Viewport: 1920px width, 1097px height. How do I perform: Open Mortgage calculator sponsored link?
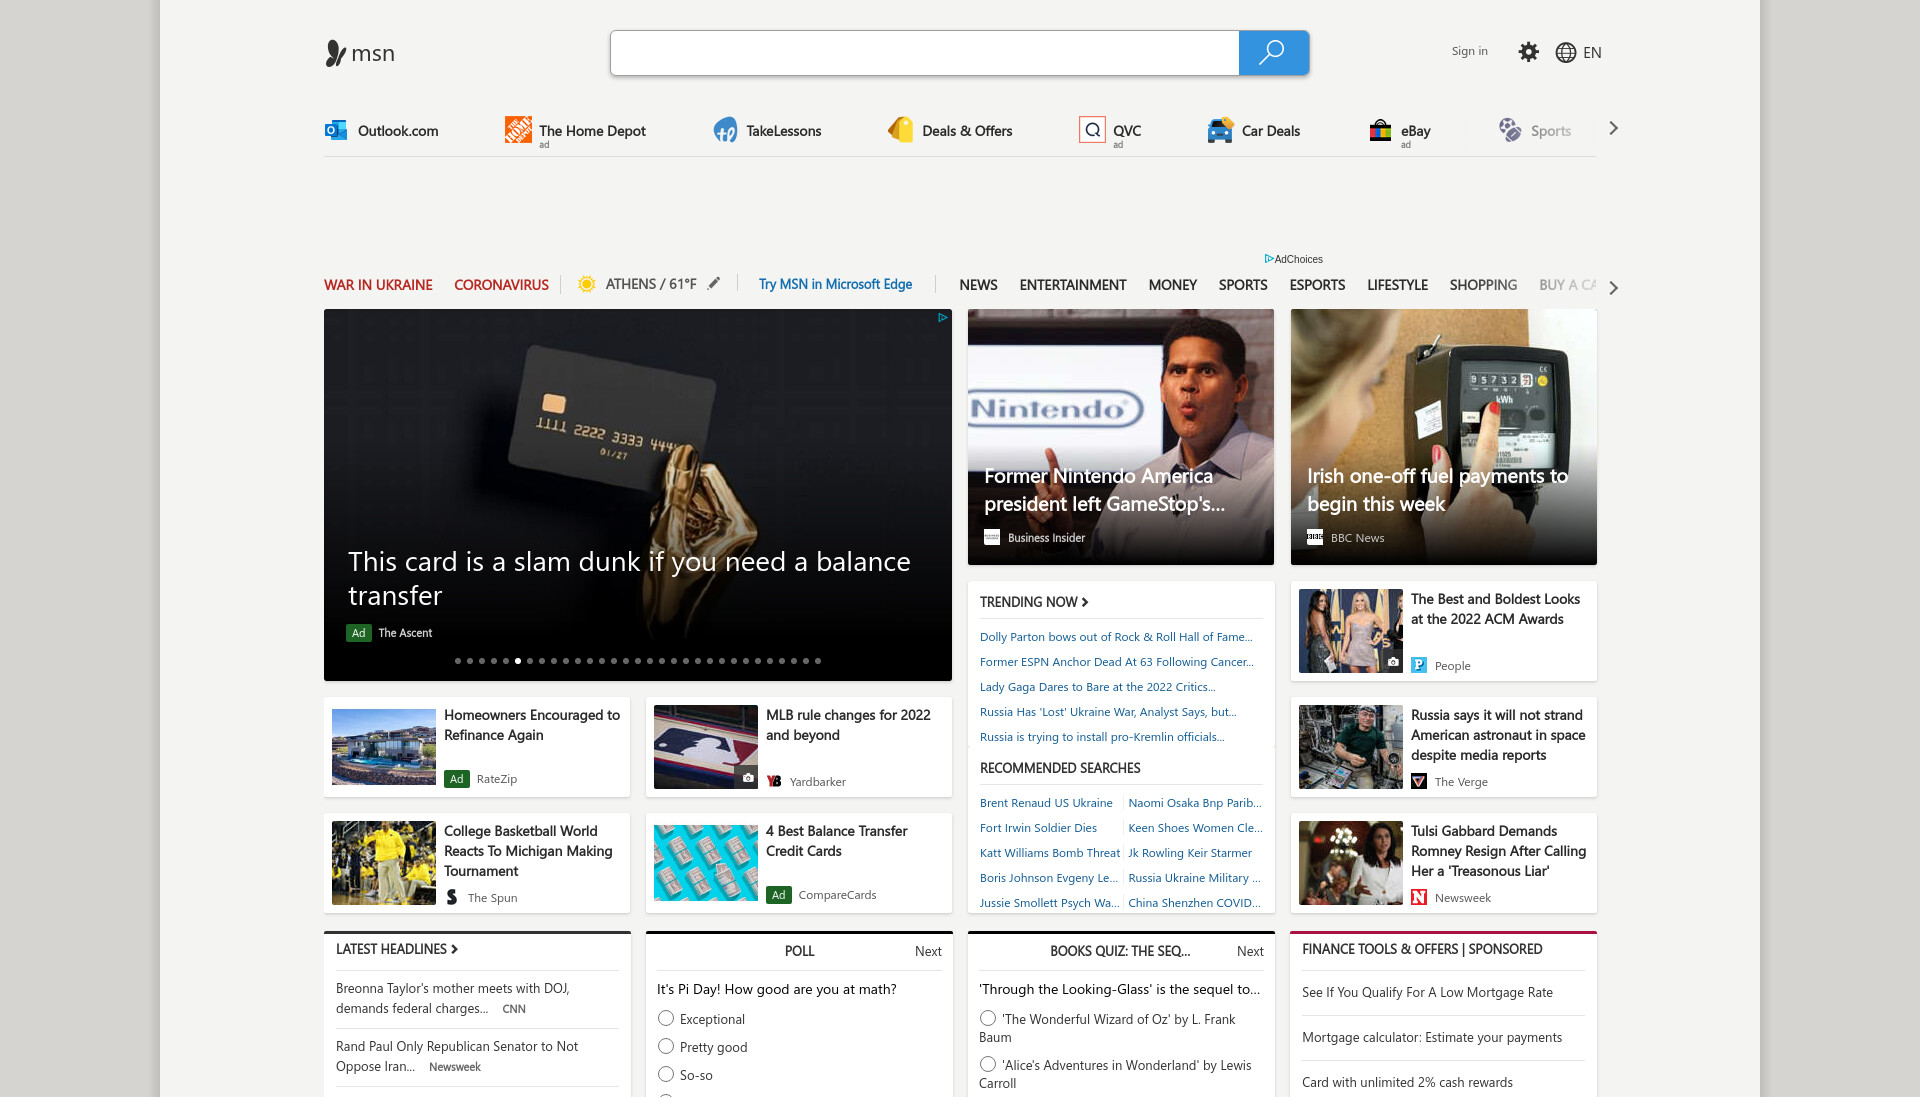(1431, 1037)
